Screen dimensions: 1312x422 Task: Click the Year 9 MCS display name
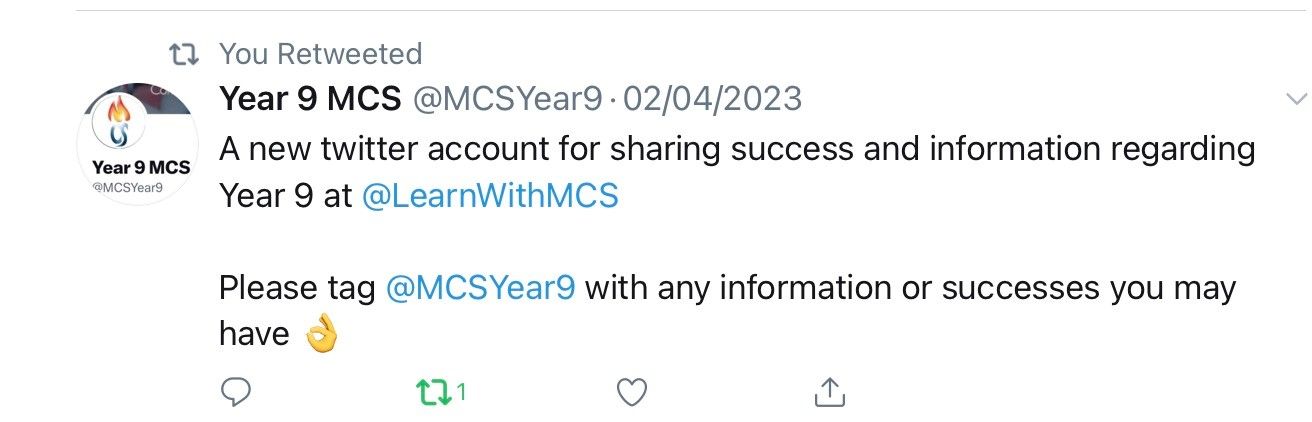tap(310, 98)
